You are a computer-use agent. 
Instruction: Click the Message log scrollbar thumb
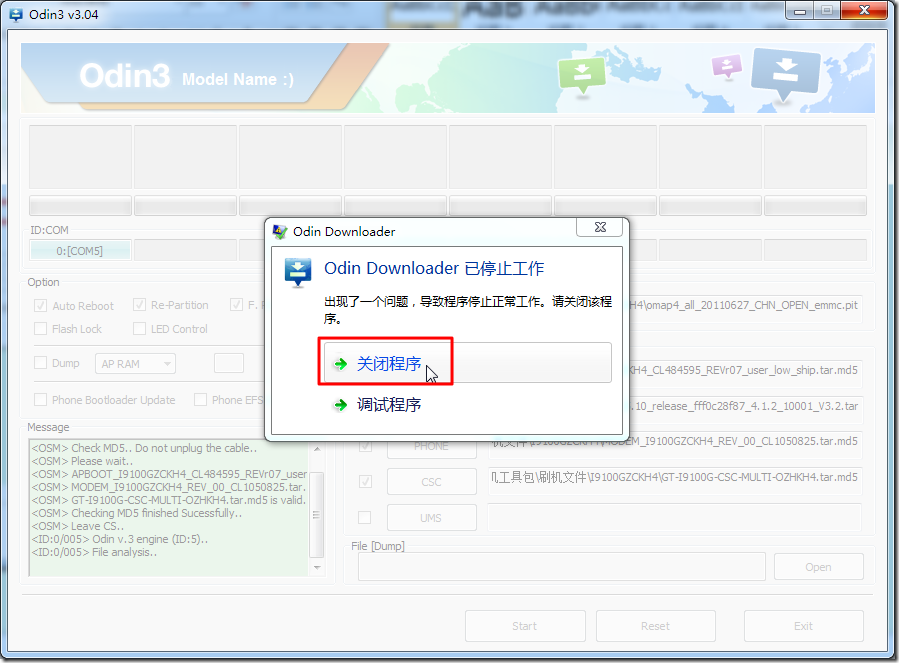pos(316,514)
